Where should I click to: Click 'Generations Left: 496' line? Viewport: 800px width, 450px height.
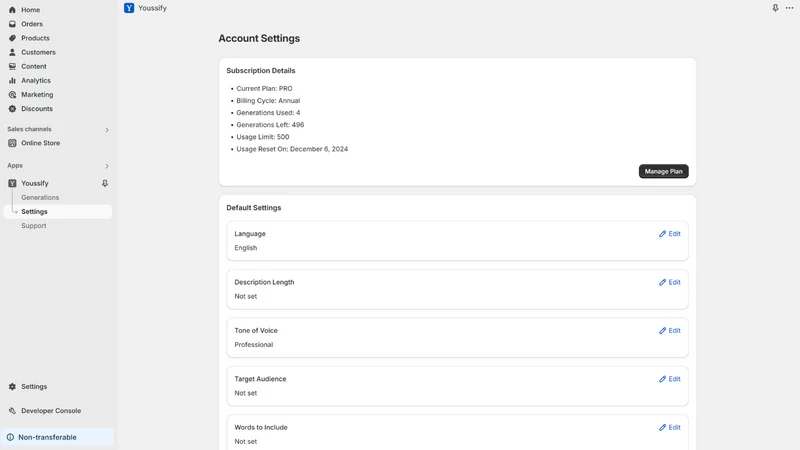tap(270, 125)
